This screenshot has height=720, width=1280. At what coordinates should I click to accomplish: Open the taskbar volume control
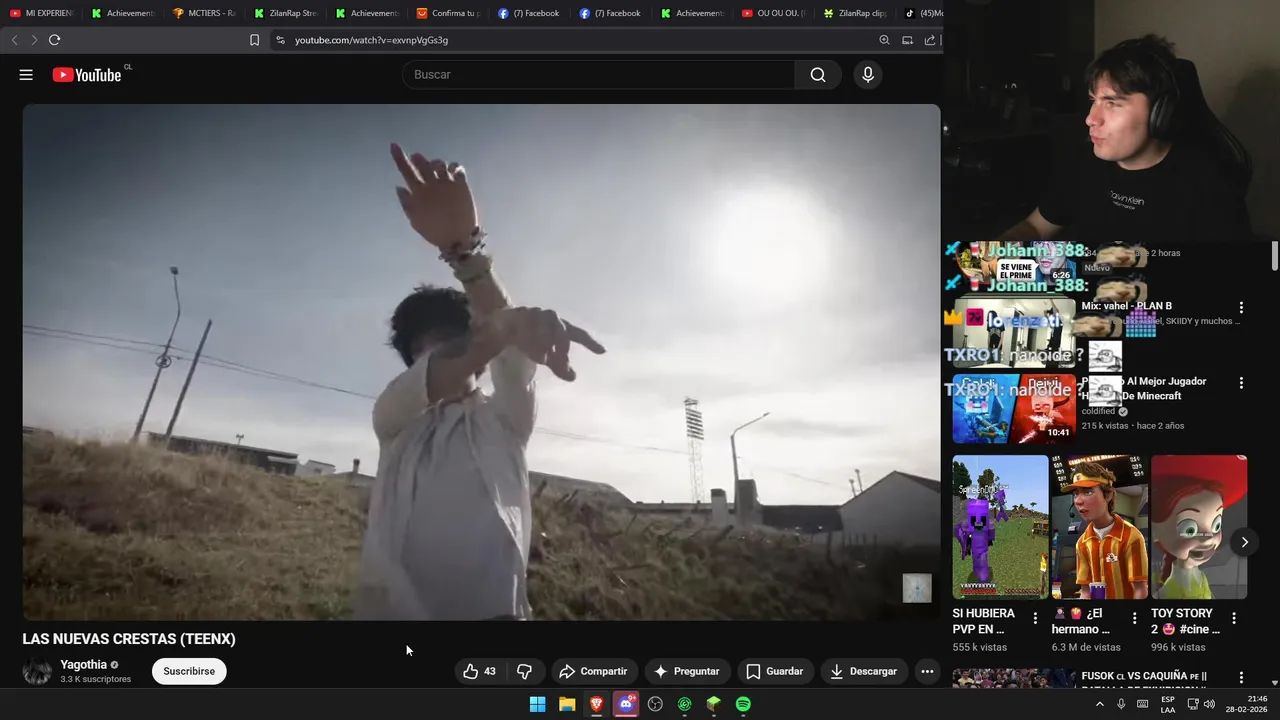1209,704
